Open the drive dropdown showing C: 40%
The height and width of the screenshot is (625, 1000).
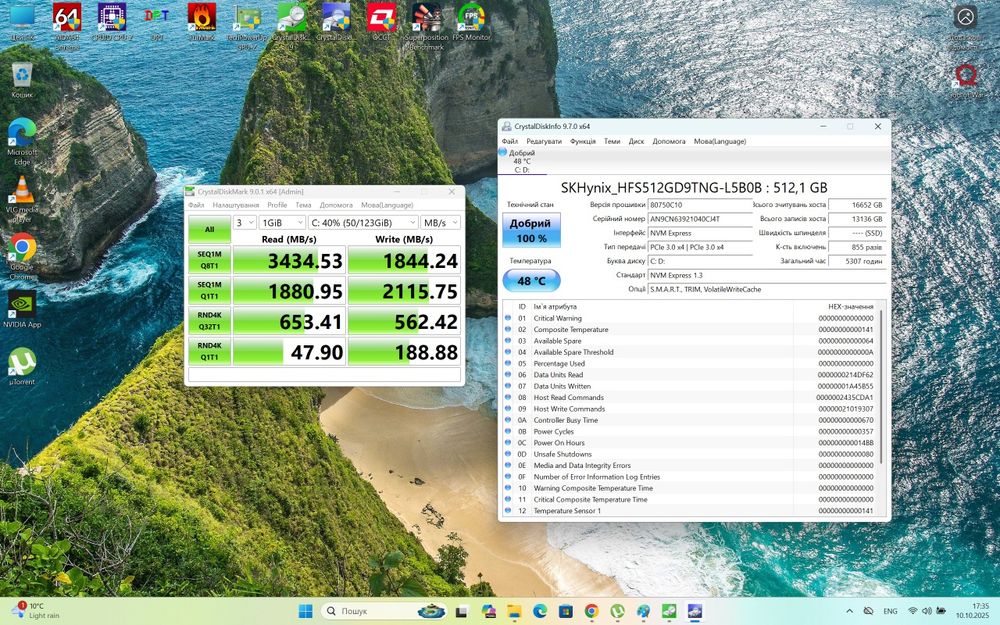pyautogui.click(x=363, y=223)
